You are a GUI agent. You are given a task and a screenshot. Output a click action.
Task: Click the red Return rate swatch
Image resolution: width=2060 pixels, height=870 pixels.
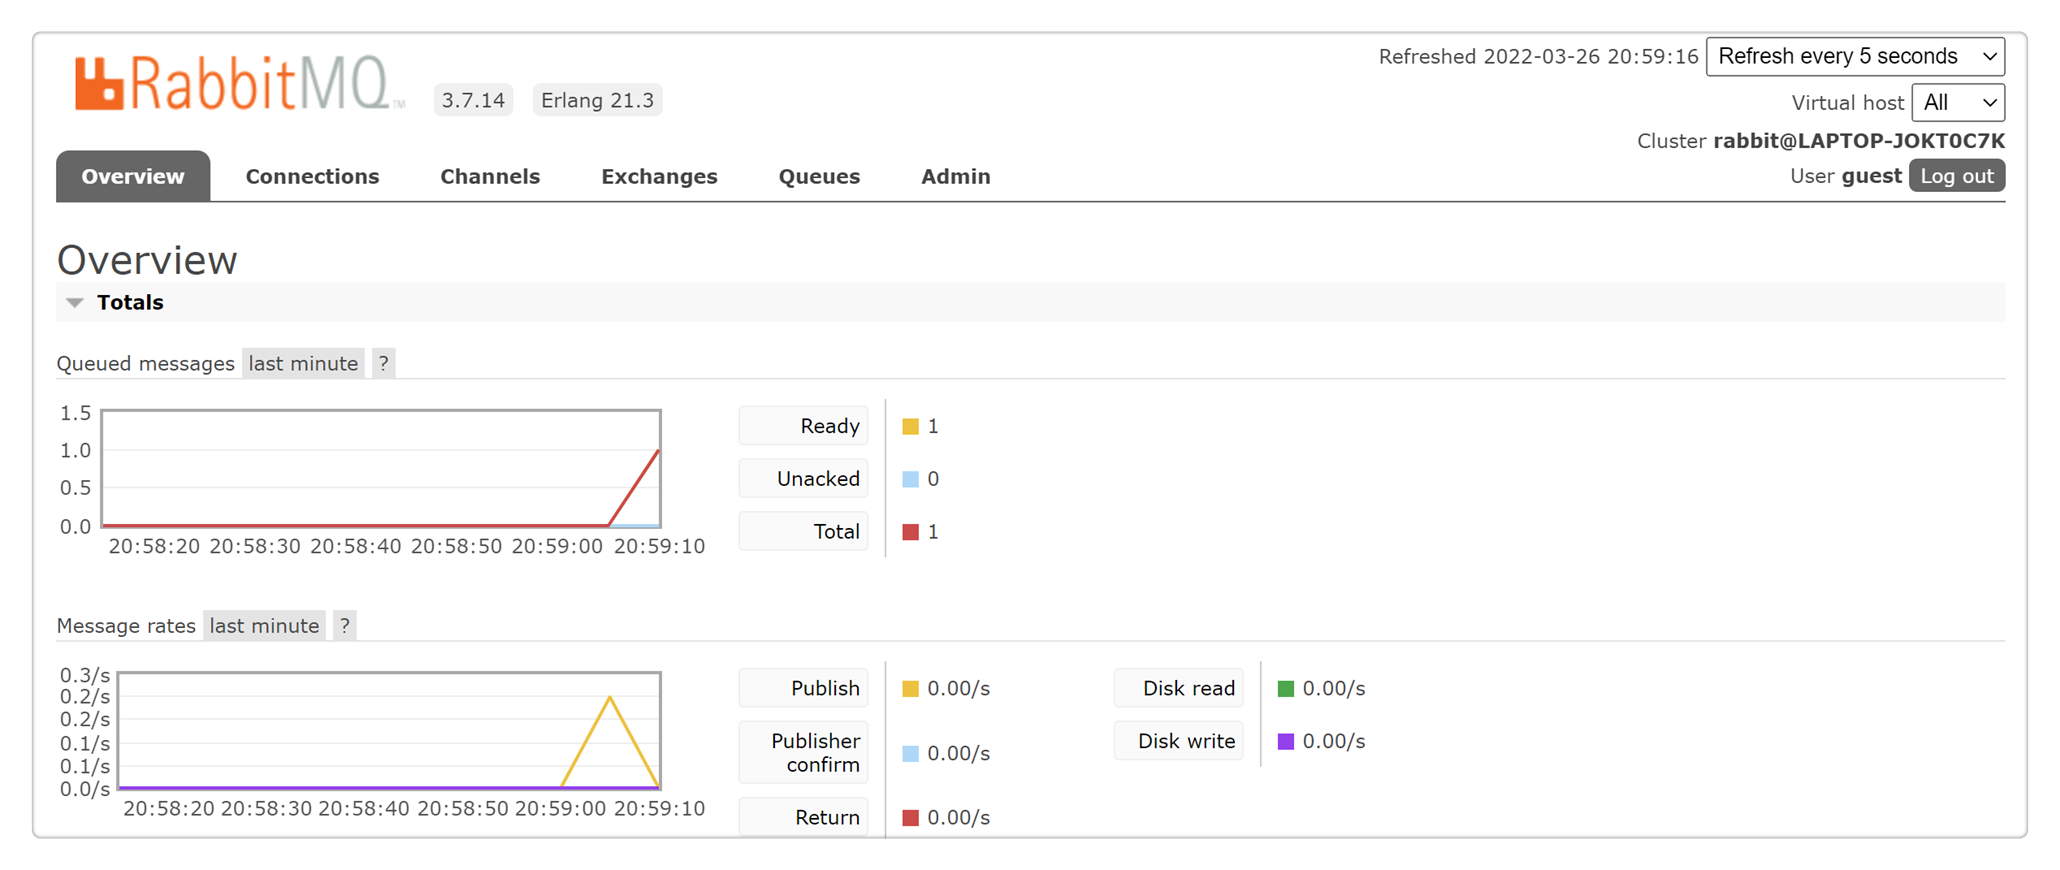tap(910, 818)
